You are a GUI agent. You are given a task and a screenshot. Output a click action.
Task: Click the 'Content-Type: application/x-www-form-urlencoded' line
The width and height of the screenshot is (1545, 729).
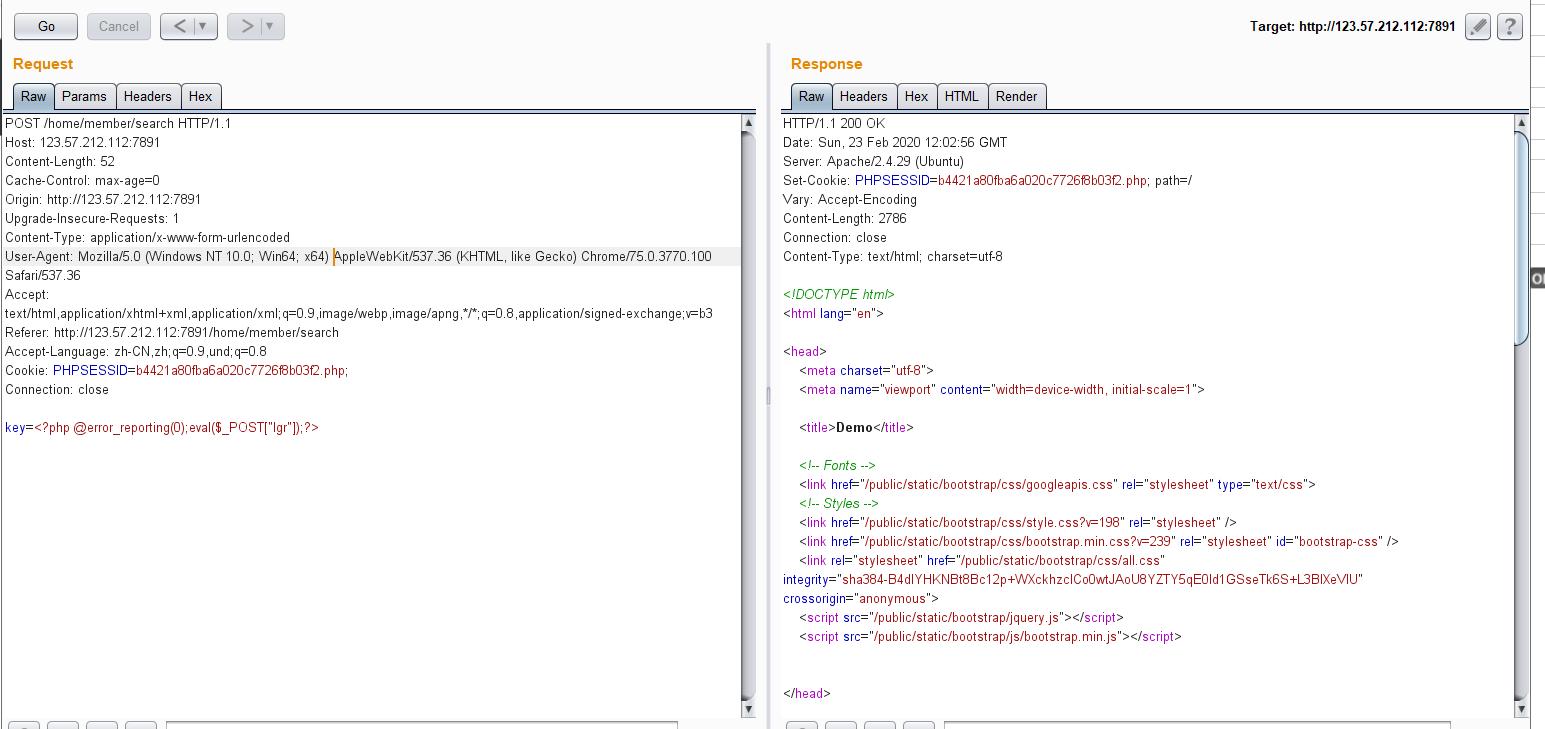tap(147, 238)
